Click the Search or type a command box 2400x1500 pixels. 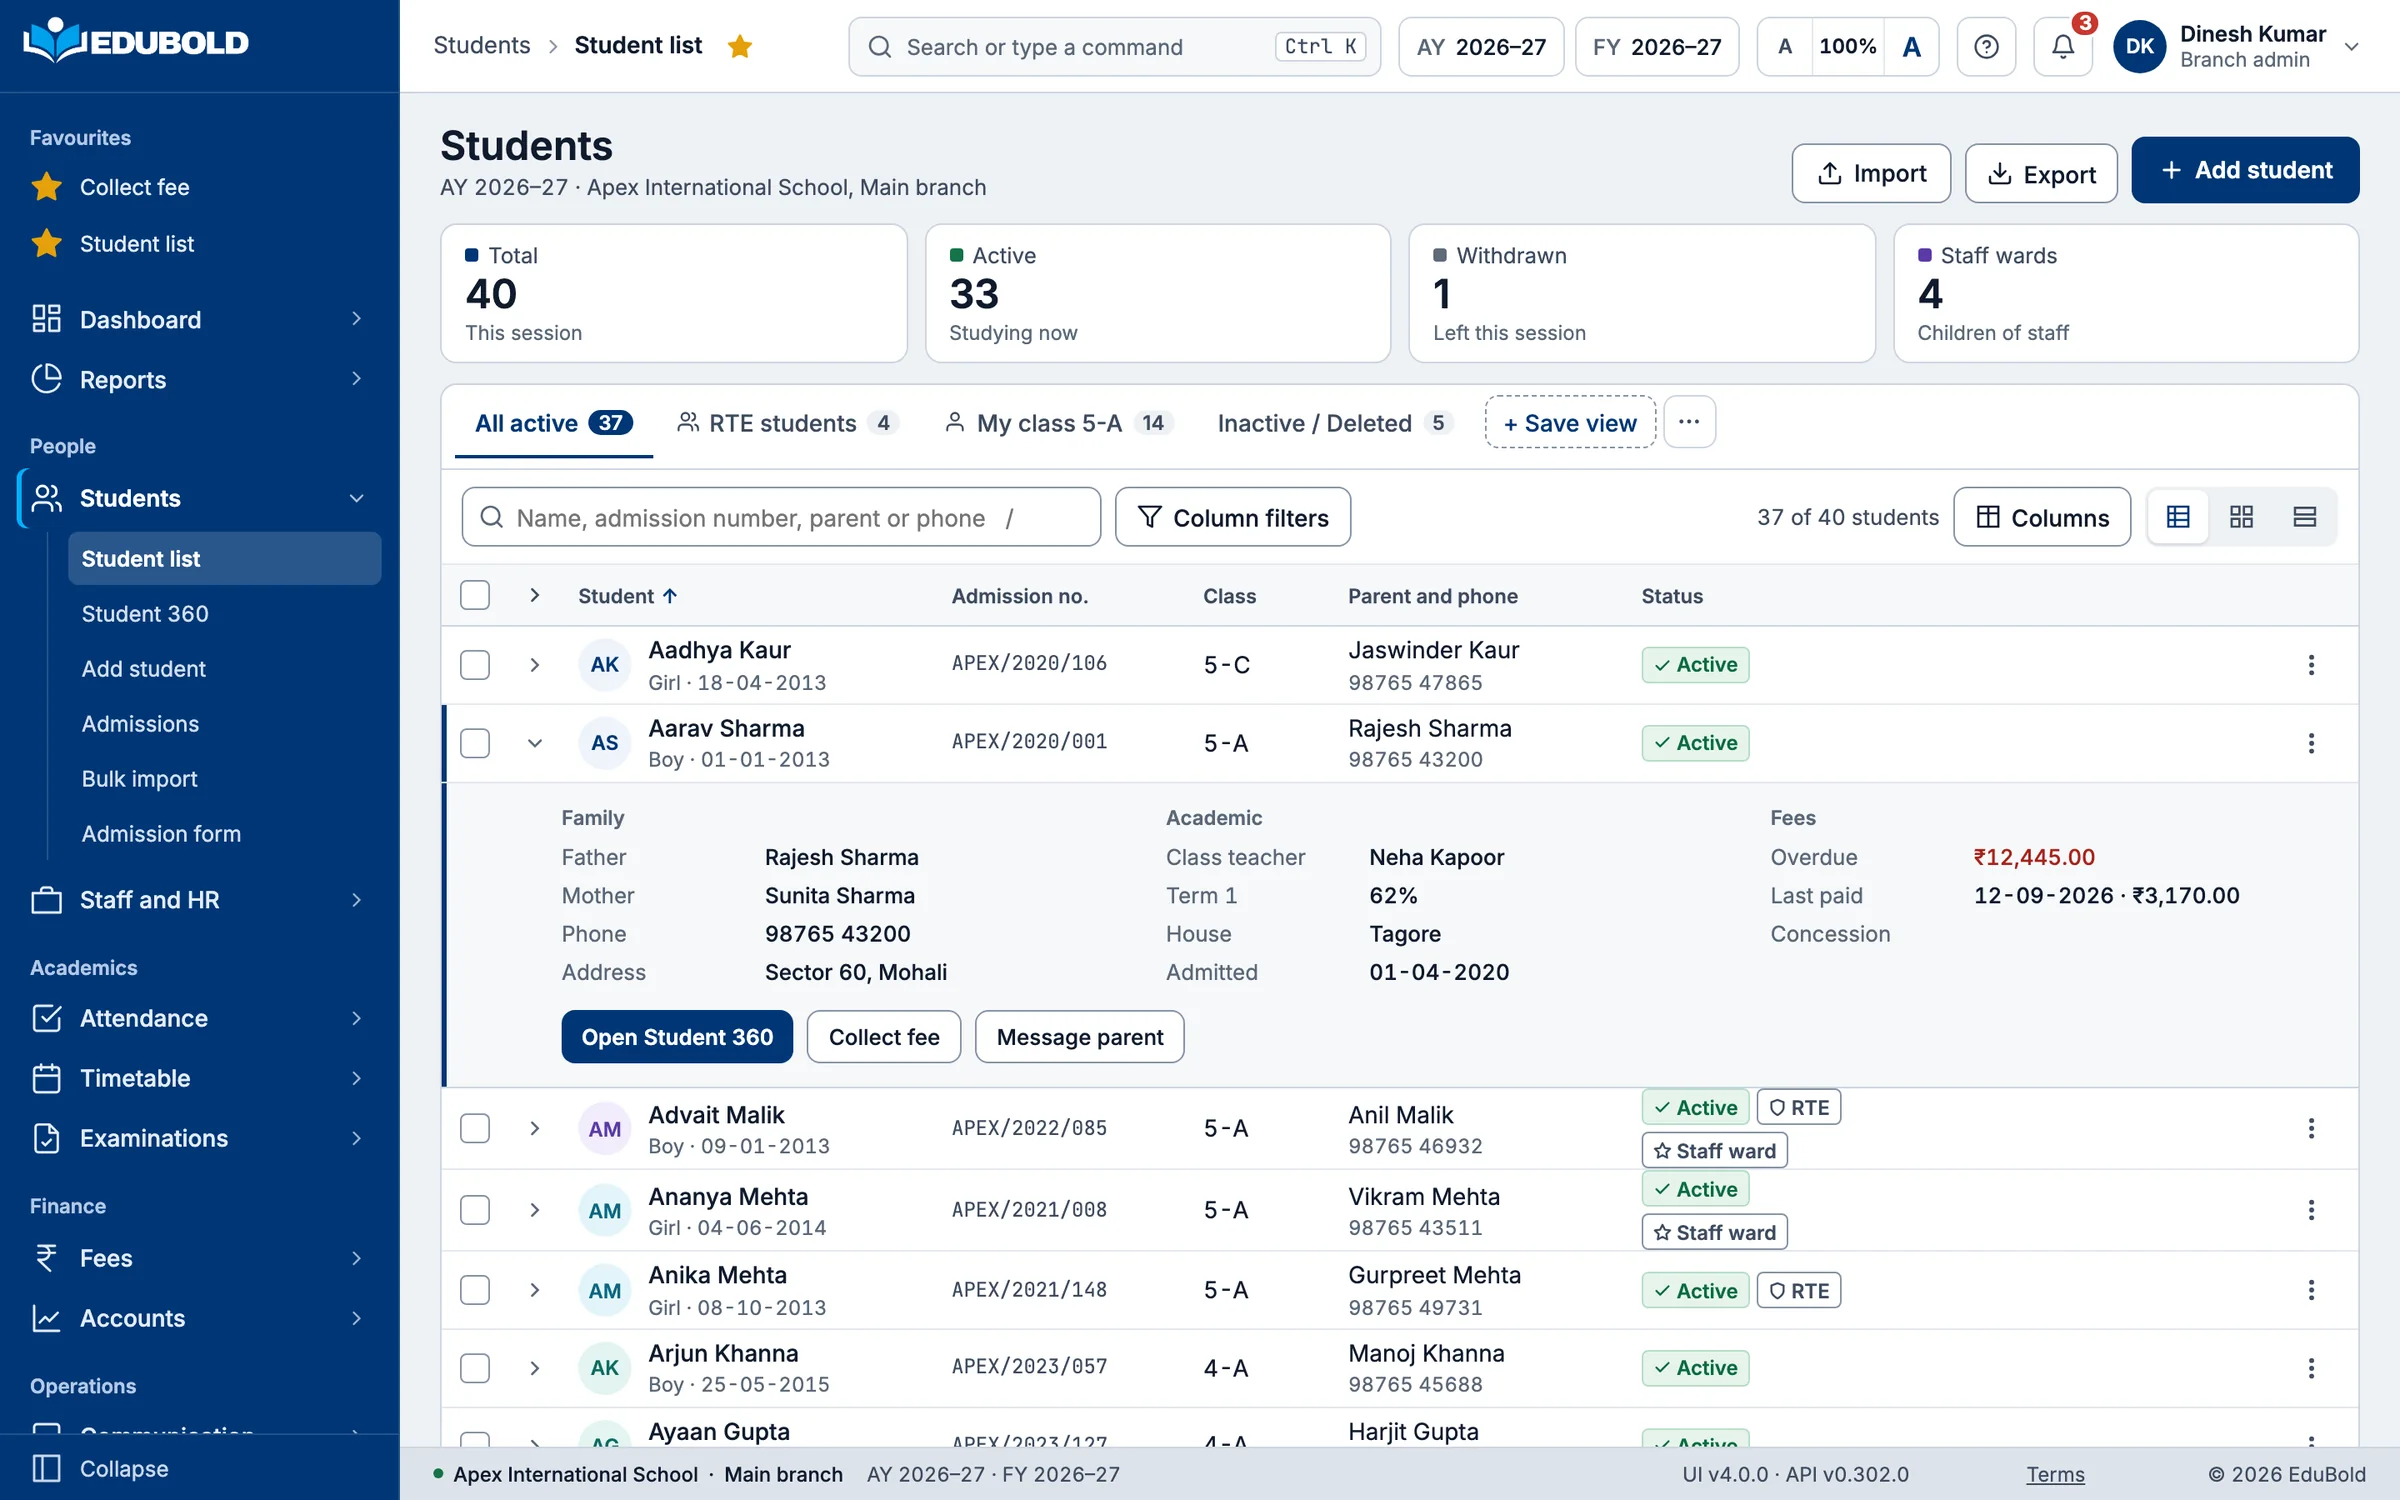tap(1114, 46)
